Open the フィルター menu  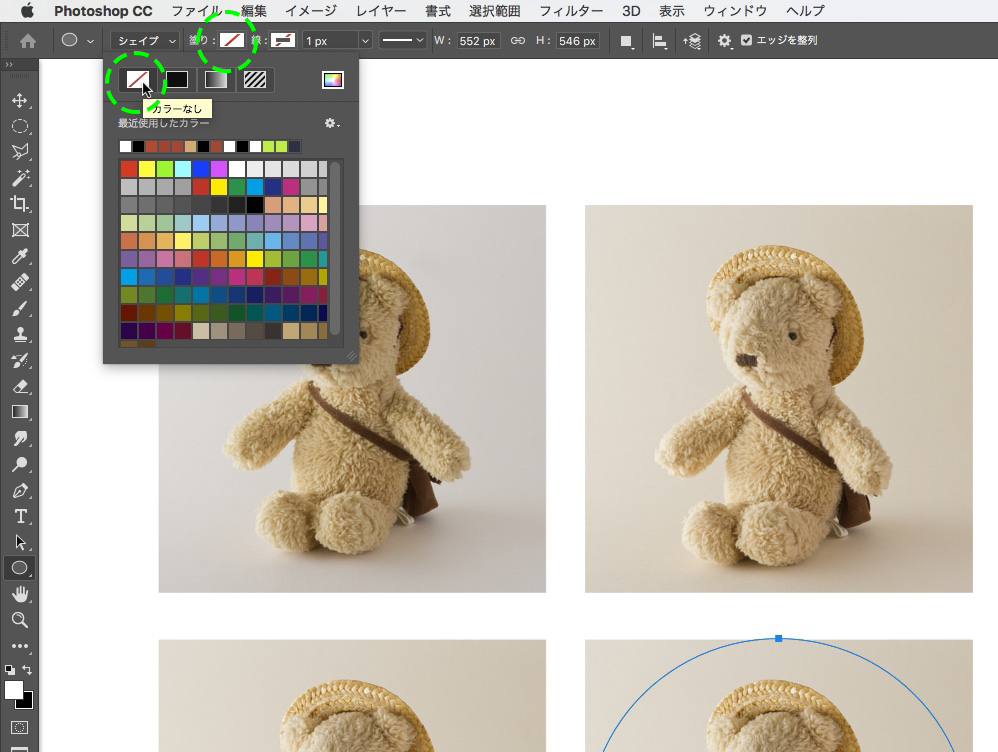click(571, 11)
